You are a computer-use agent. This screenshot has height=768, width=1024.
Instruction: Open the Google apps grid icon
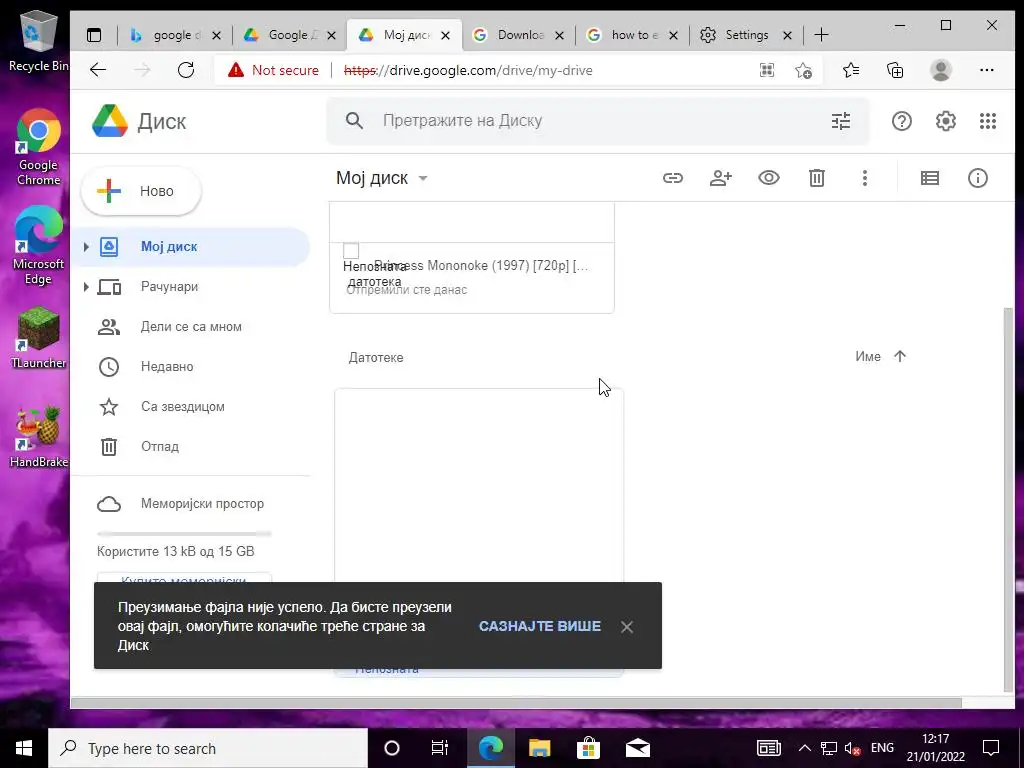coord(987,121)
